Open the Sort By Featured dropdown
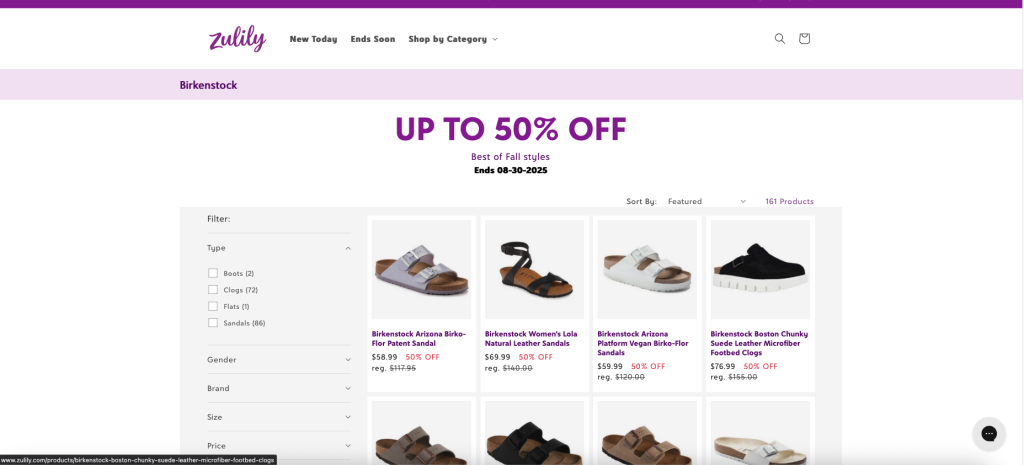This screenshot has width=1024, height=465. pyautogui.click(x=706, y=201)
